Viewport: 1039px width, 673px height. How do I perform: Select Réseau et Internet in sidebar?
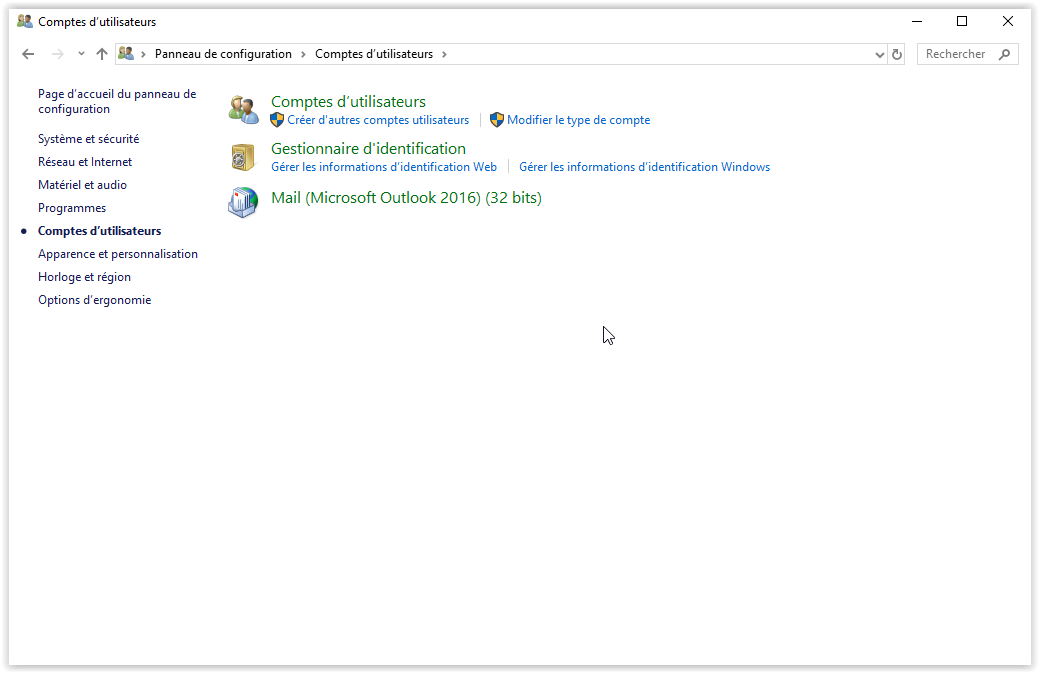(85, 162)
